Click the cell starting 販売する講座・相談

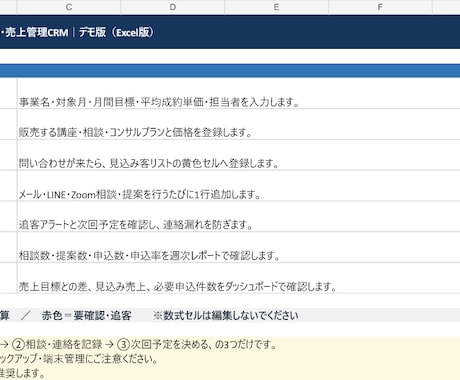coord(239,124)
